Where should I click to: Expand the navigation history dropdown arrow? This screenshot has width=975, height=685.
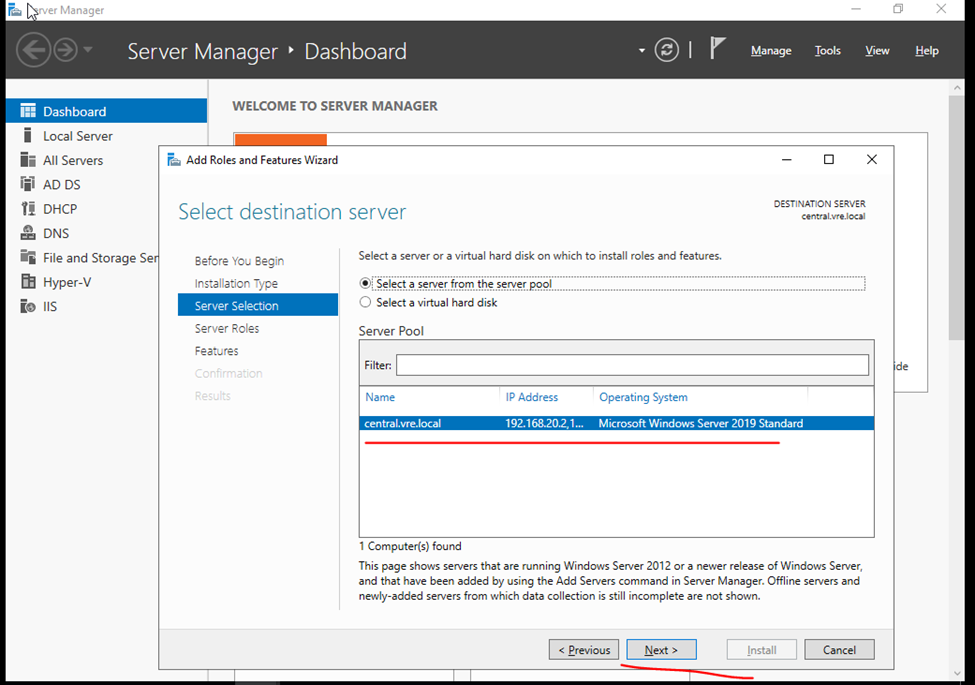coord(88,50)
